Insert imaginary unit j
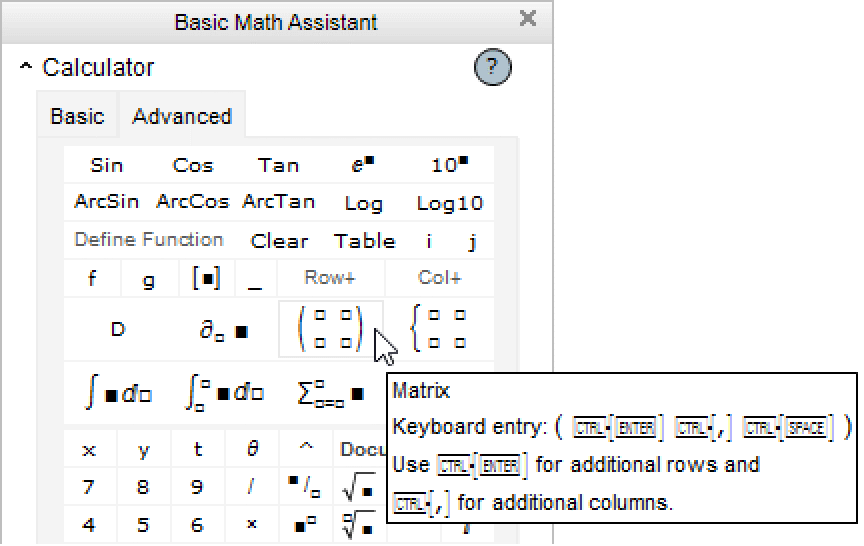Screen dimensions: 864x546 [472, 241]
